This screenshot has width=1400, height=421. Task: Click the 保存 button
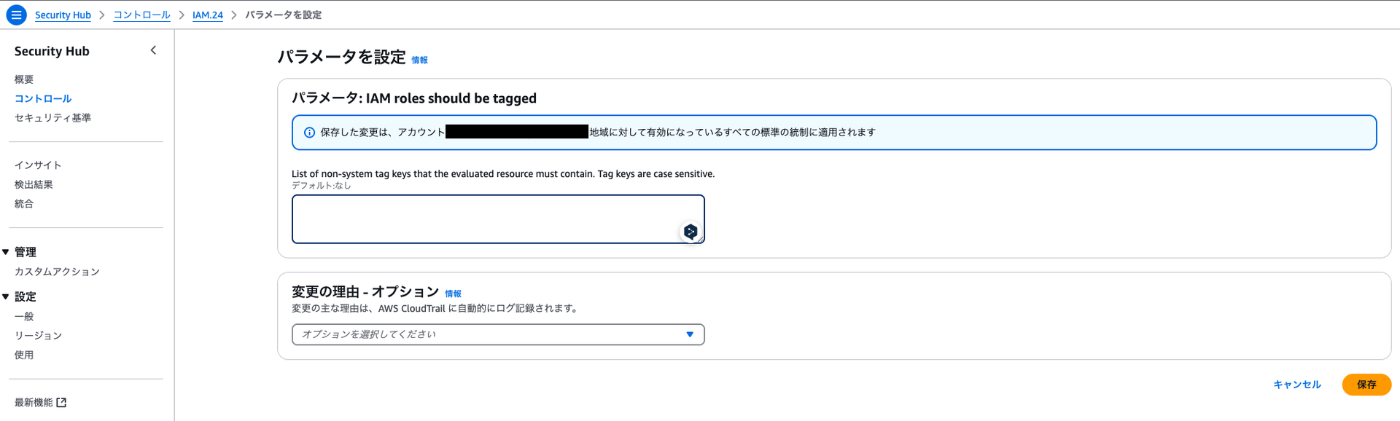(x=1366, y=384)
